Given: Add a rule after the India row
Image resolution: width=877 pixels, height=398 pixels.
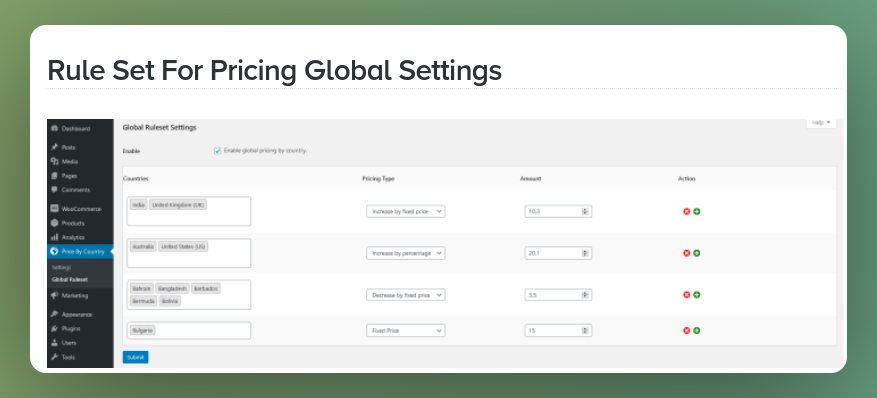Looking at the screenshot, I should point(697,211).
